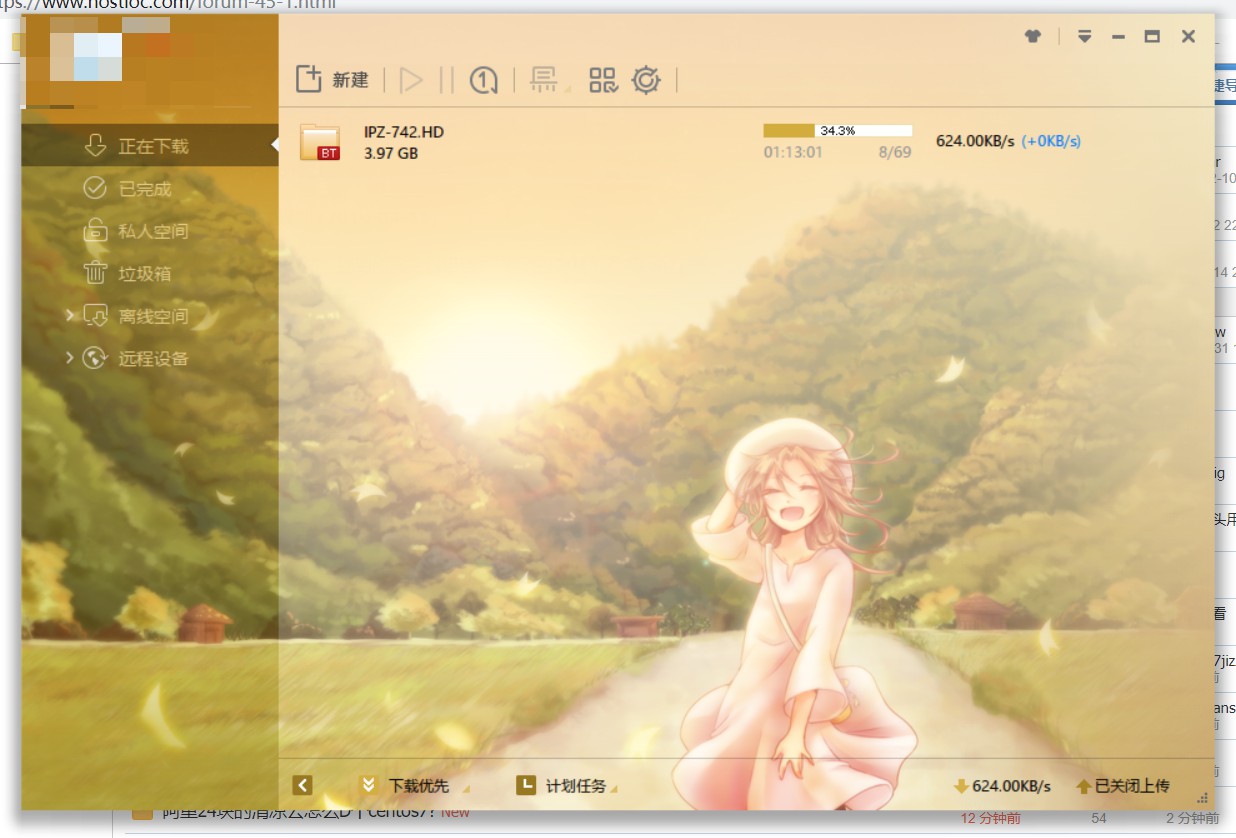Open the 下载优先 dropdown
This screenshot has height=838, width=1236.
414,786
